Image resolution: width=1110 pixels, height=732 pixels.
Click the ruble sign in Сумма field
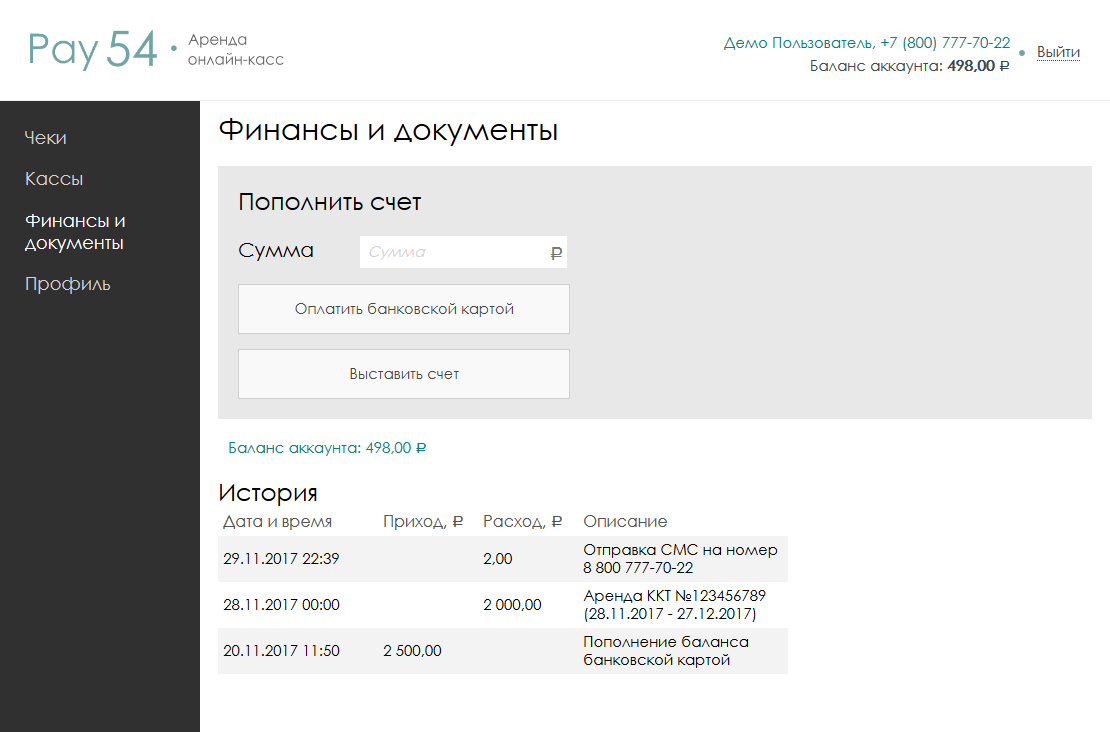(x=556, y=253)
